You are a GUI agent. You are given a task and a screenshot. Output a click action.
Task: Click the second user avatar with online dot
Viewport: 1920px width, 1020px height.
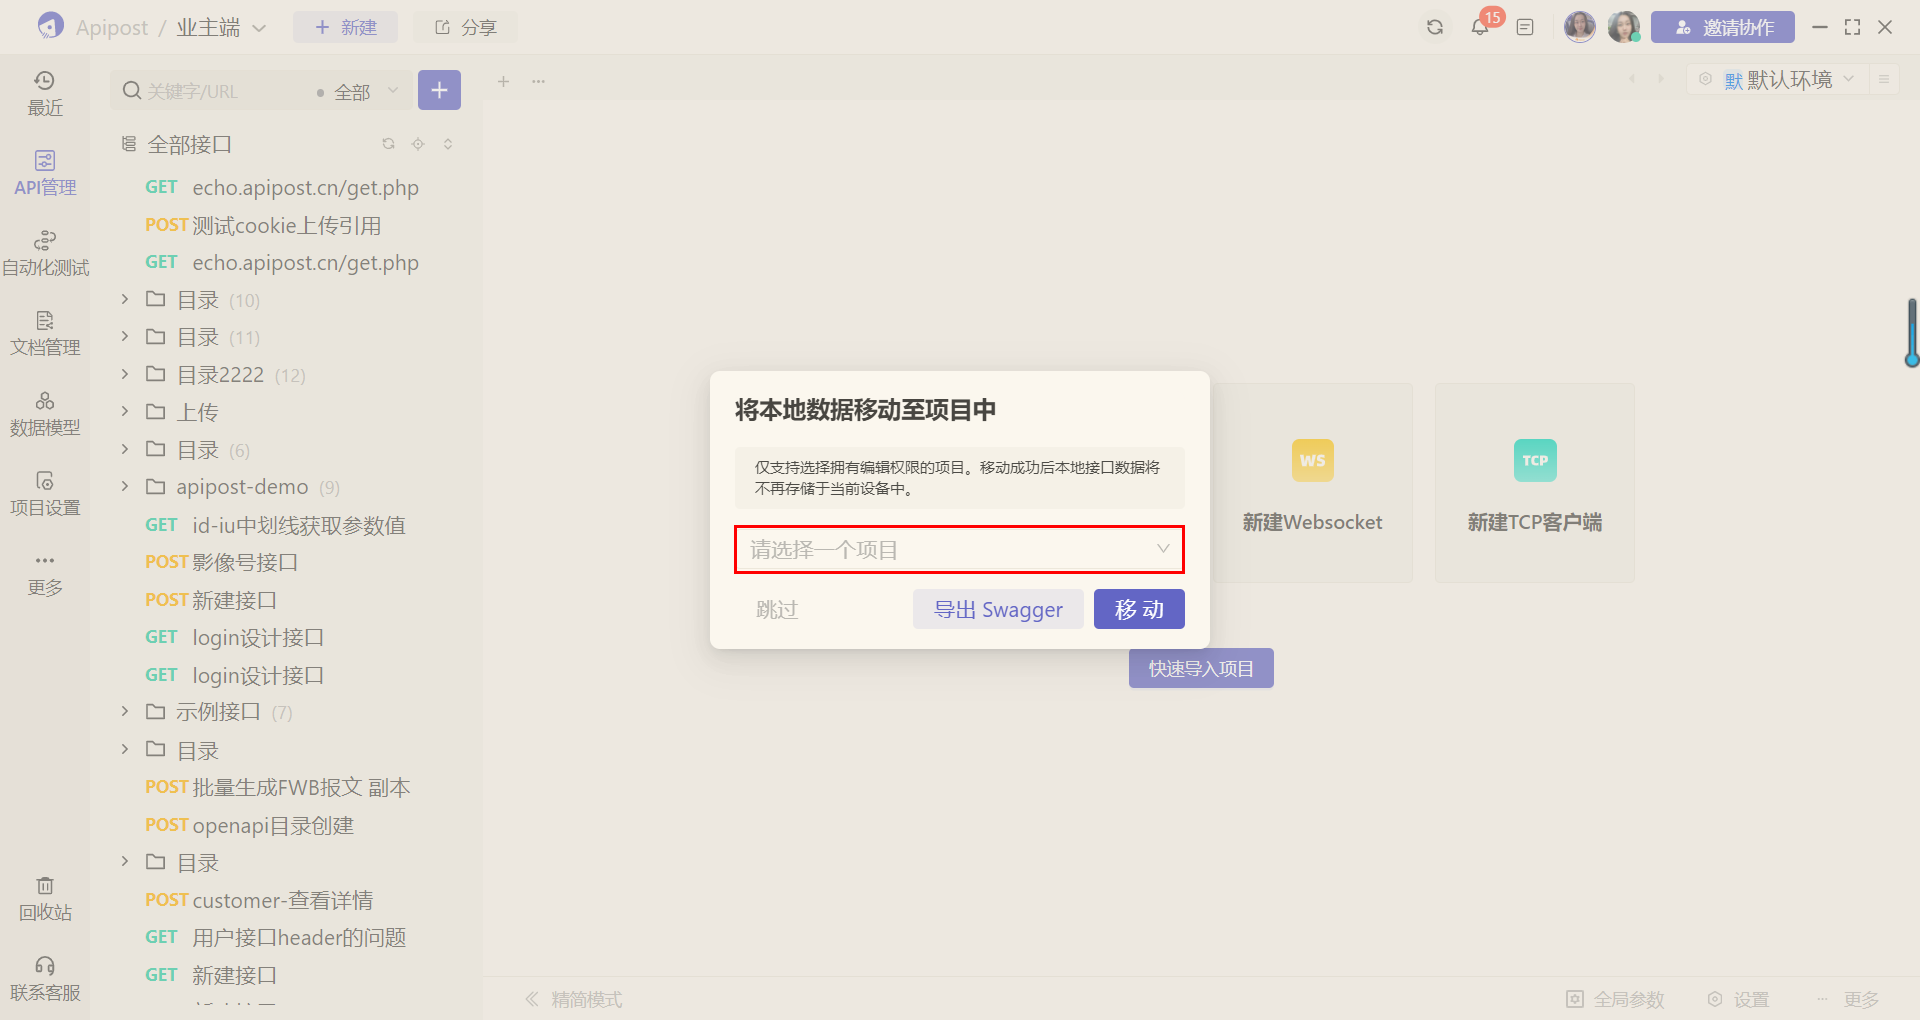pos(1624,27)
